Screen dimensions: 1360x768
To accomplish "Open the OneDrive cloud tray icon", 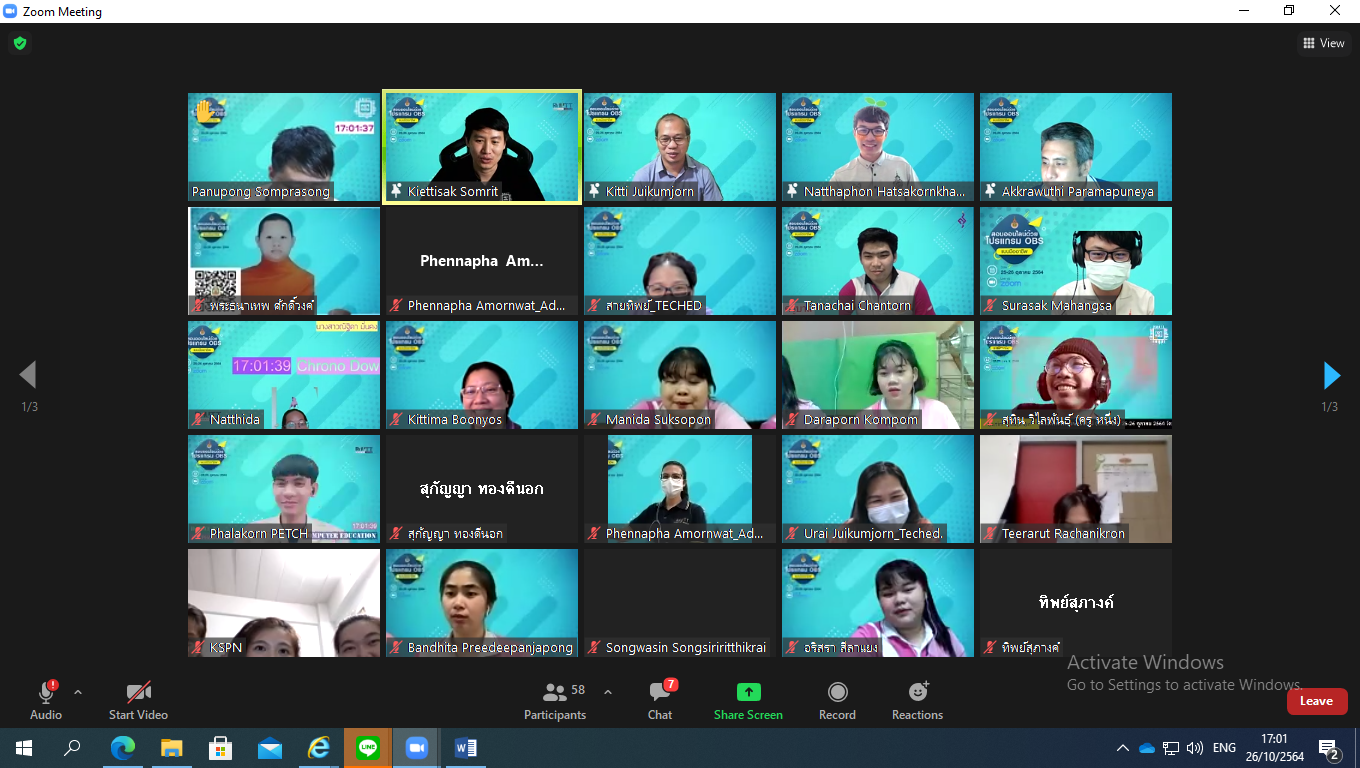I will click(1147, 748).
